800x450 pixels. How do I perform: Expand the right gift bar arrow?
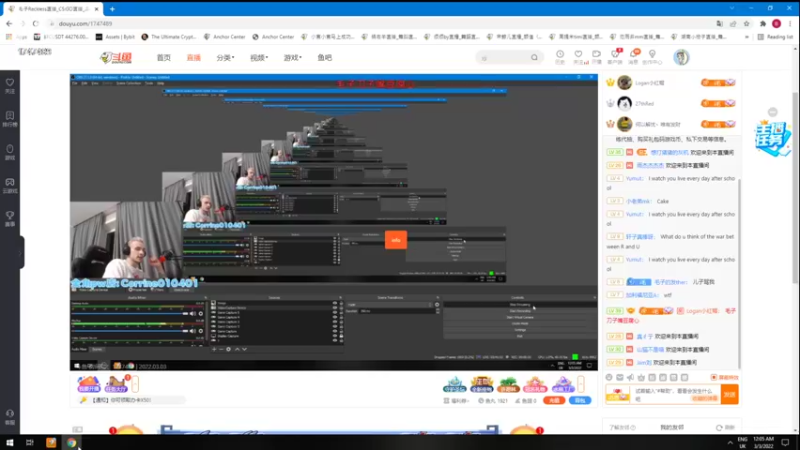[581, 384]
